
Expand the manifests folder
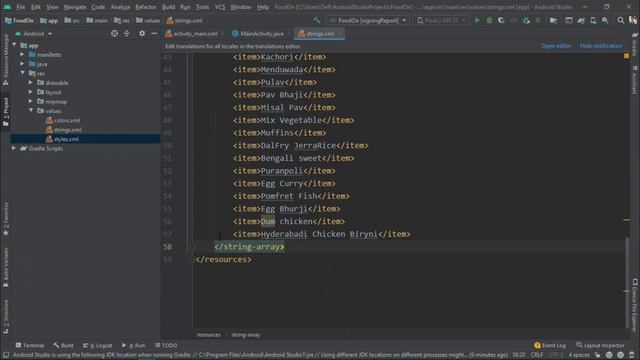[x=22, y=54]
